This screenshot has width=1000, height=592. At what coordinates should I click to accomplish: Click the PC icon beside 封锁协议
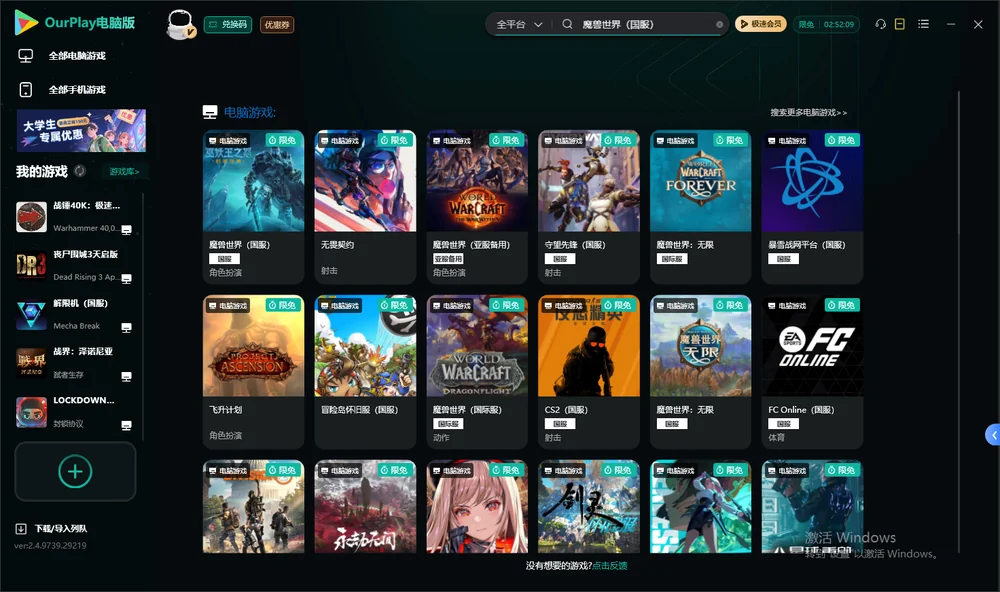(127, 426)
